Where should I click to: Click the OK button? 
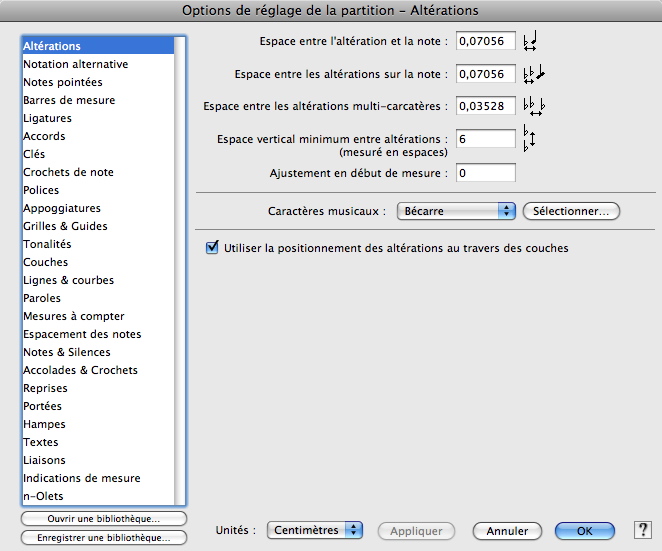point(585,531)
